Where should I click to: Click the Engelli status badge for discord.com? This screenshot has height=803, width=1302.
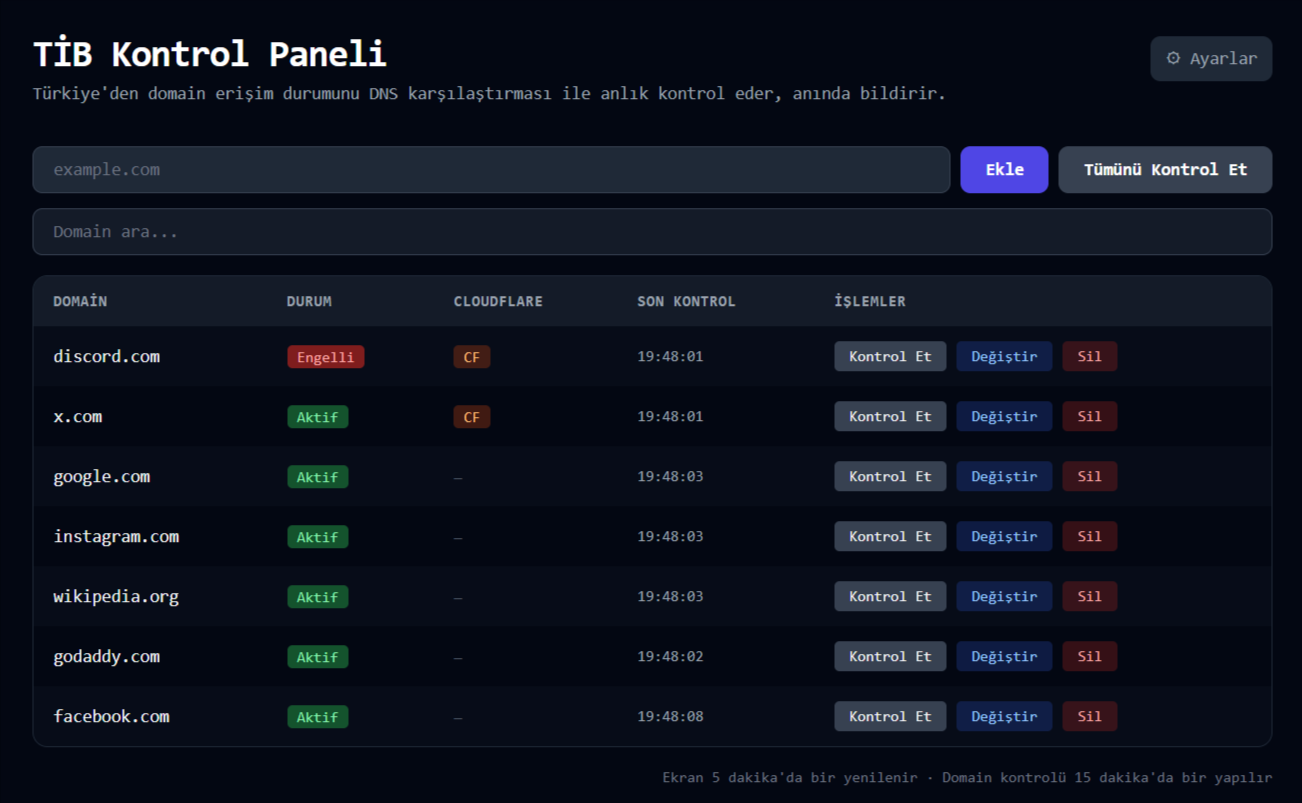[325, 357]
